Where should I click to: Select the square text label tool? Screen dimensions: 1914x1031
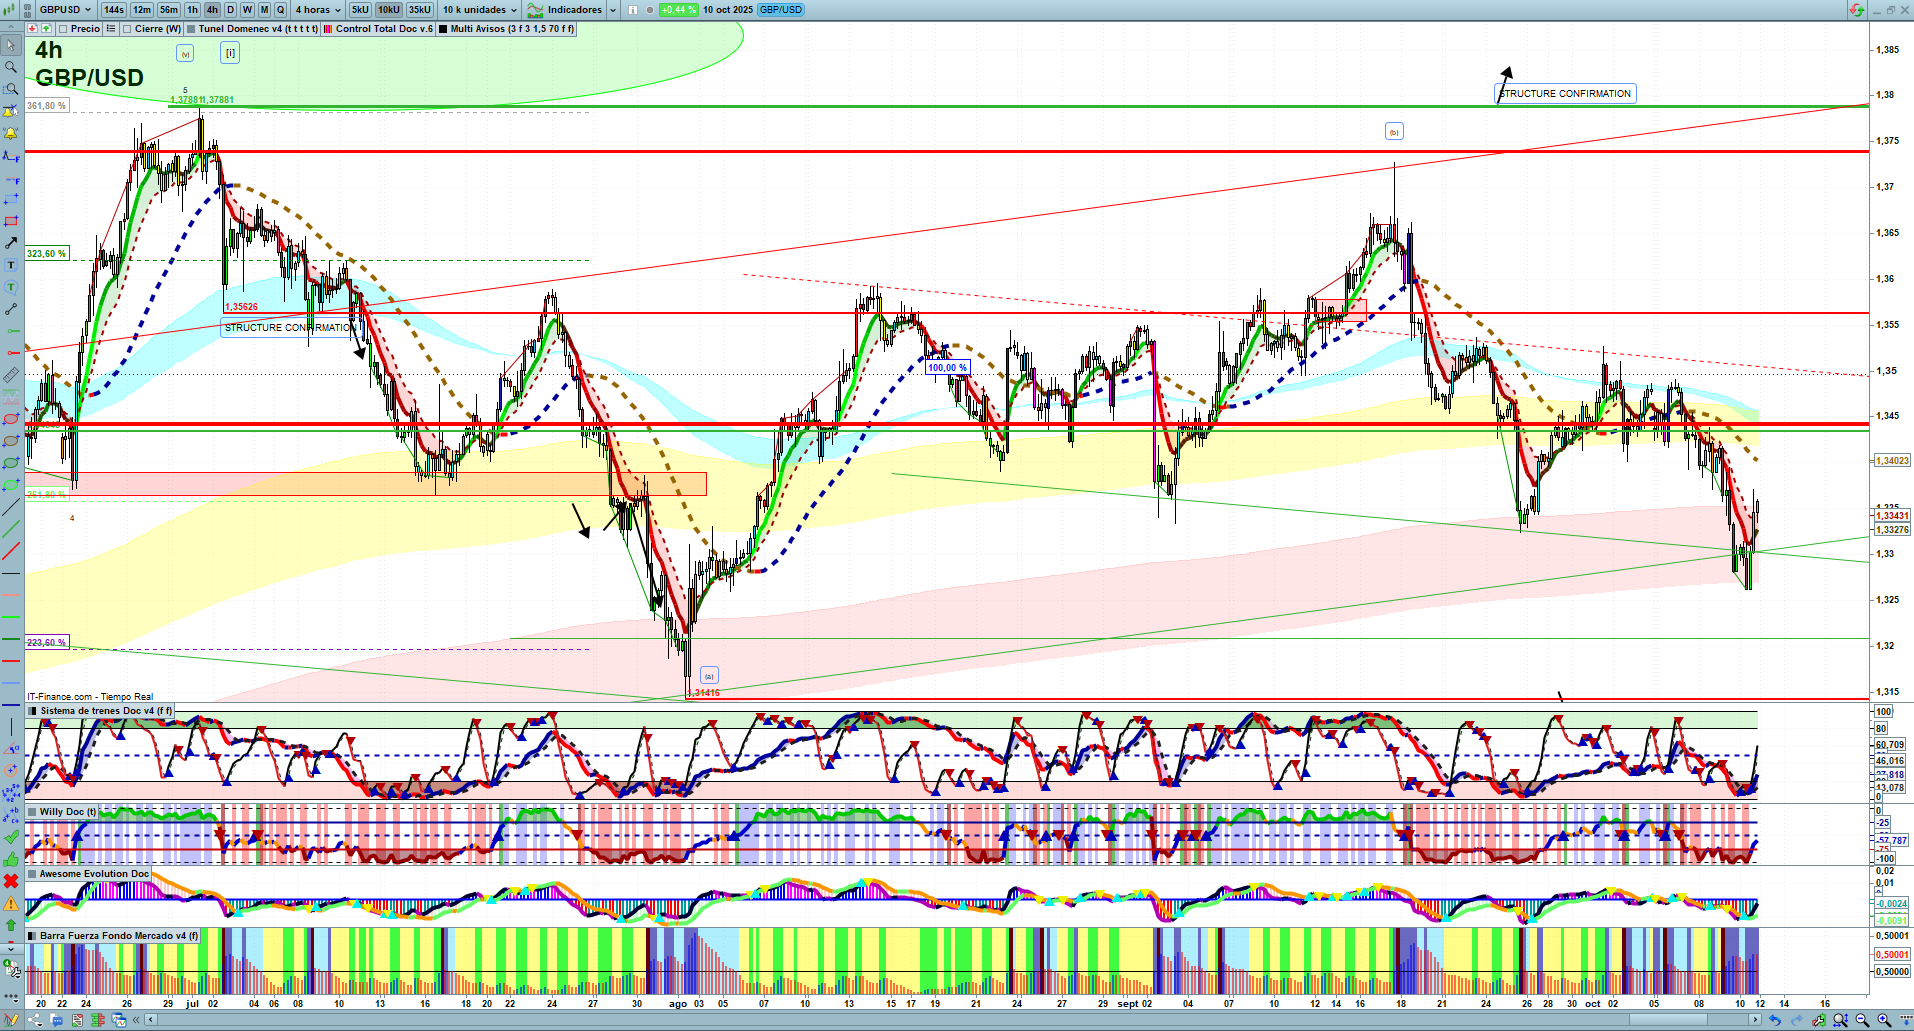pos(11,265)
